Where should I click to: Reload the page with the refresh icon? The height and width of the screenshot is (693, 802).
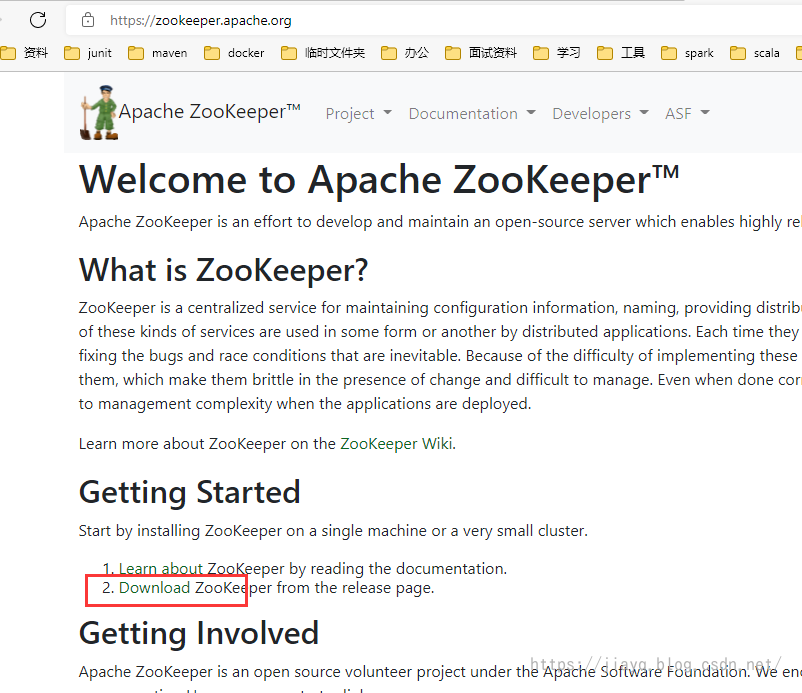(38, 20)
